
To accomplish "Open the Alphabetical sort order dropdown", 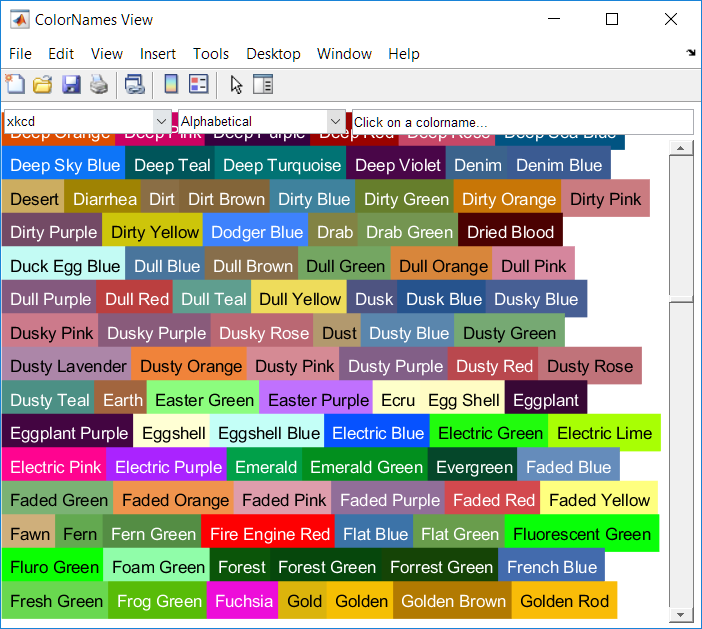I will coord(334,121).
